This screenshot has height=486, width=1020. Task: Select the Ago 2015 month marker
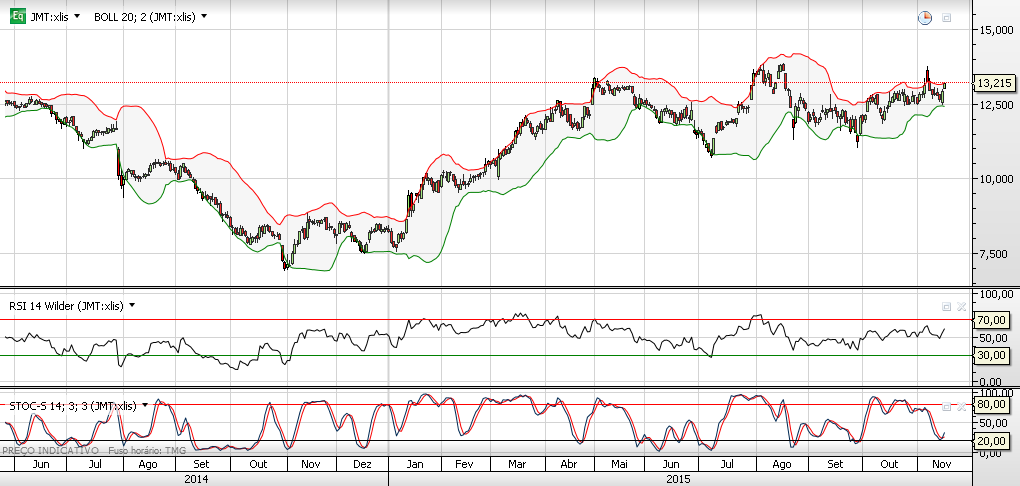pyautogui.click(x=781, y=465)
